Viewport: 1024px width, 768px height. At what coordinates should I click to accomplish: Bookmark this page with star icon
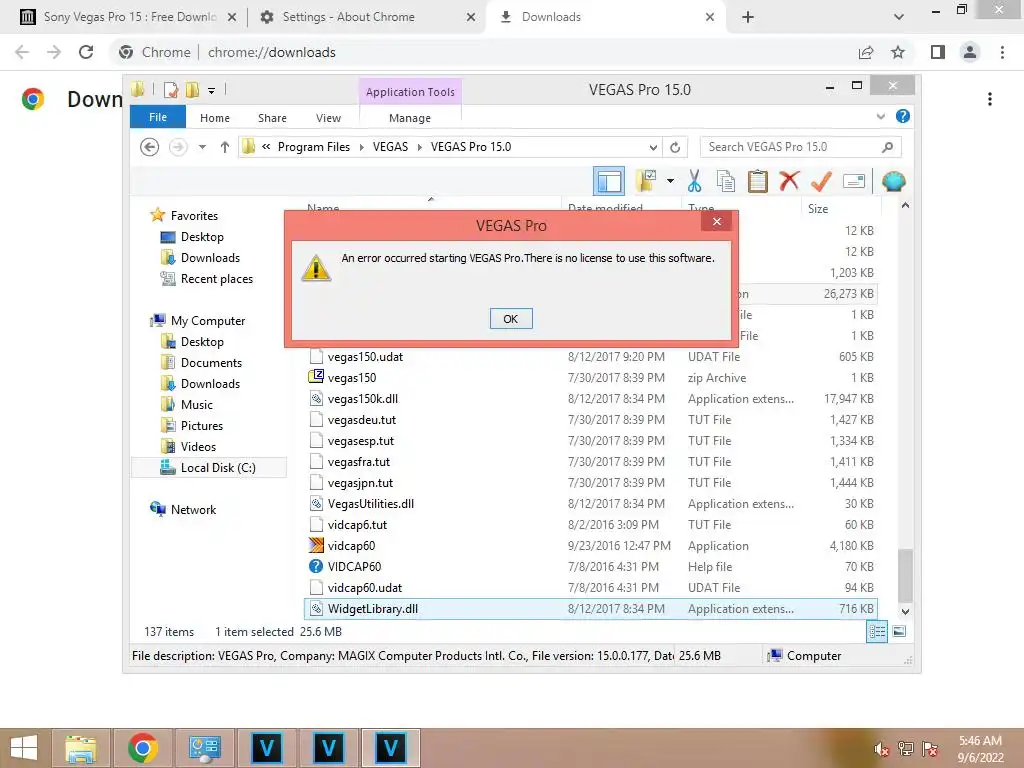898,52
